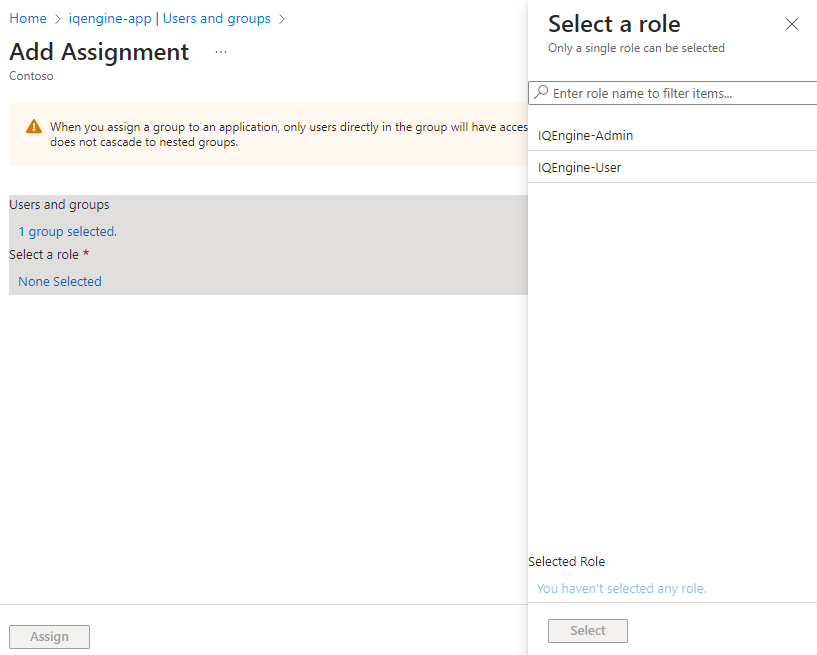Click chevron after Users and groups breadcrumb

pyautogui.click(x=282, y=19)
